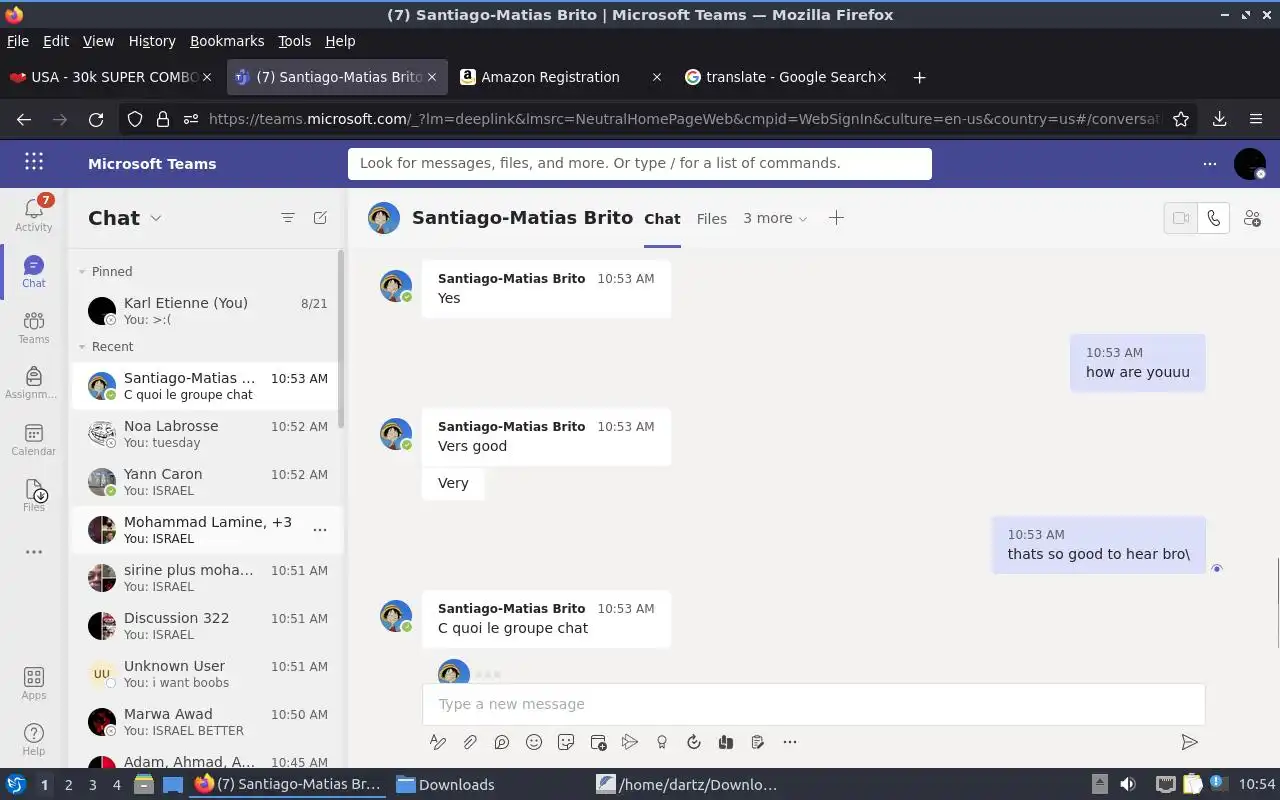The width and height of the screenshot is (1280, 800).
Task: Bookmark this page with star icon
Action: tap(1181, 119)
